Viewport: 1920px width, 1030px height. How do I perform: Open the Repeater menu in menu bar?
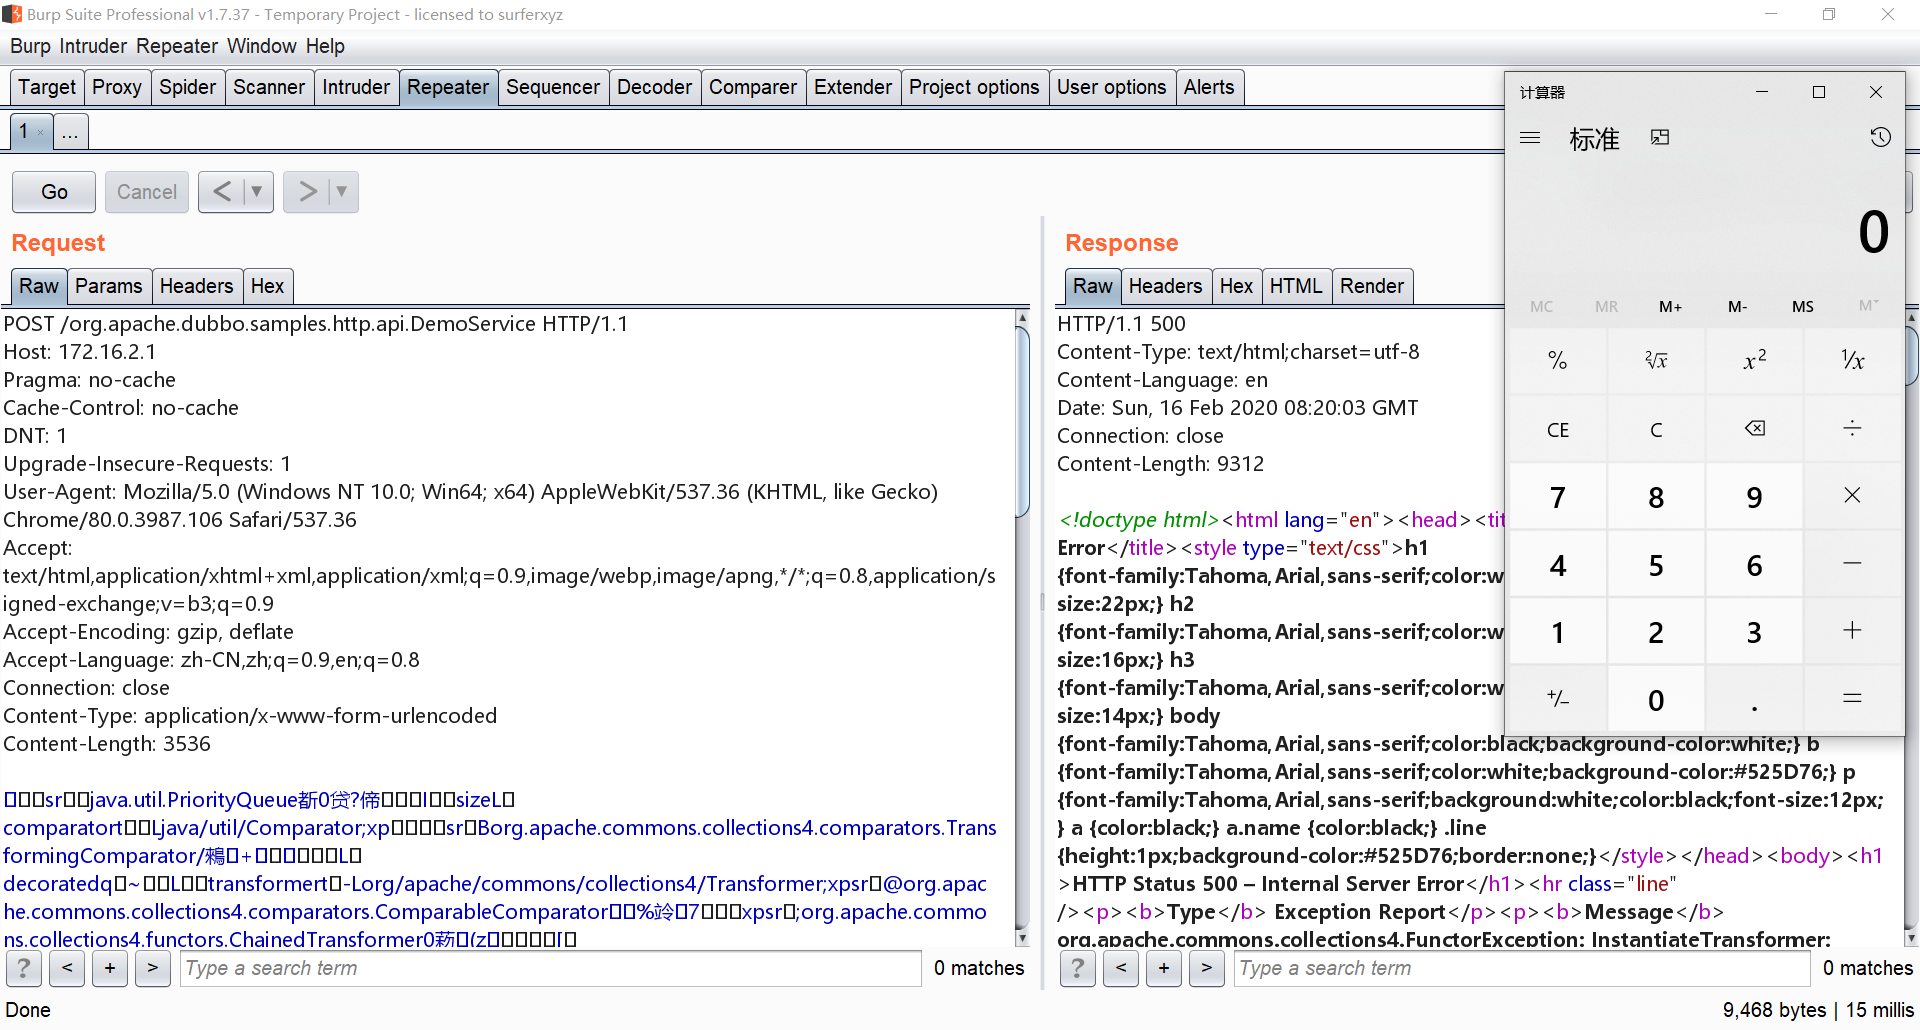177,46
